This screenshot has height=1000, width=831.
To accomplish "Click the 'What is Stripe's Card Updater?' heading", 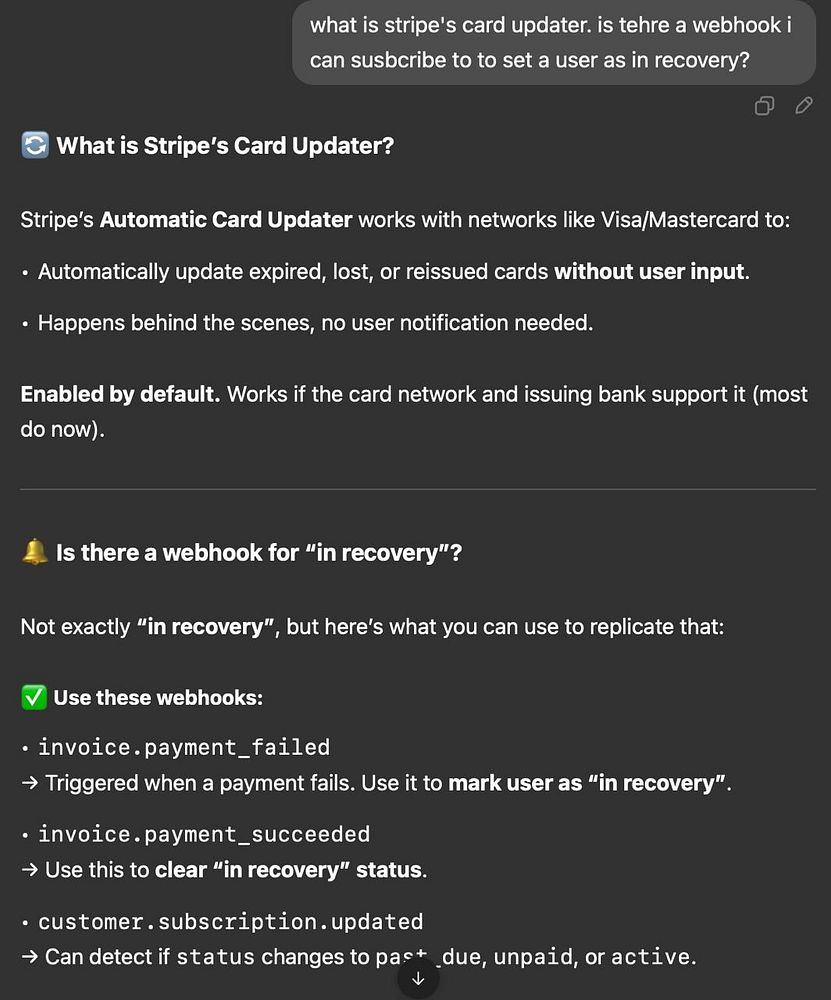I will [x=225, y=146].
